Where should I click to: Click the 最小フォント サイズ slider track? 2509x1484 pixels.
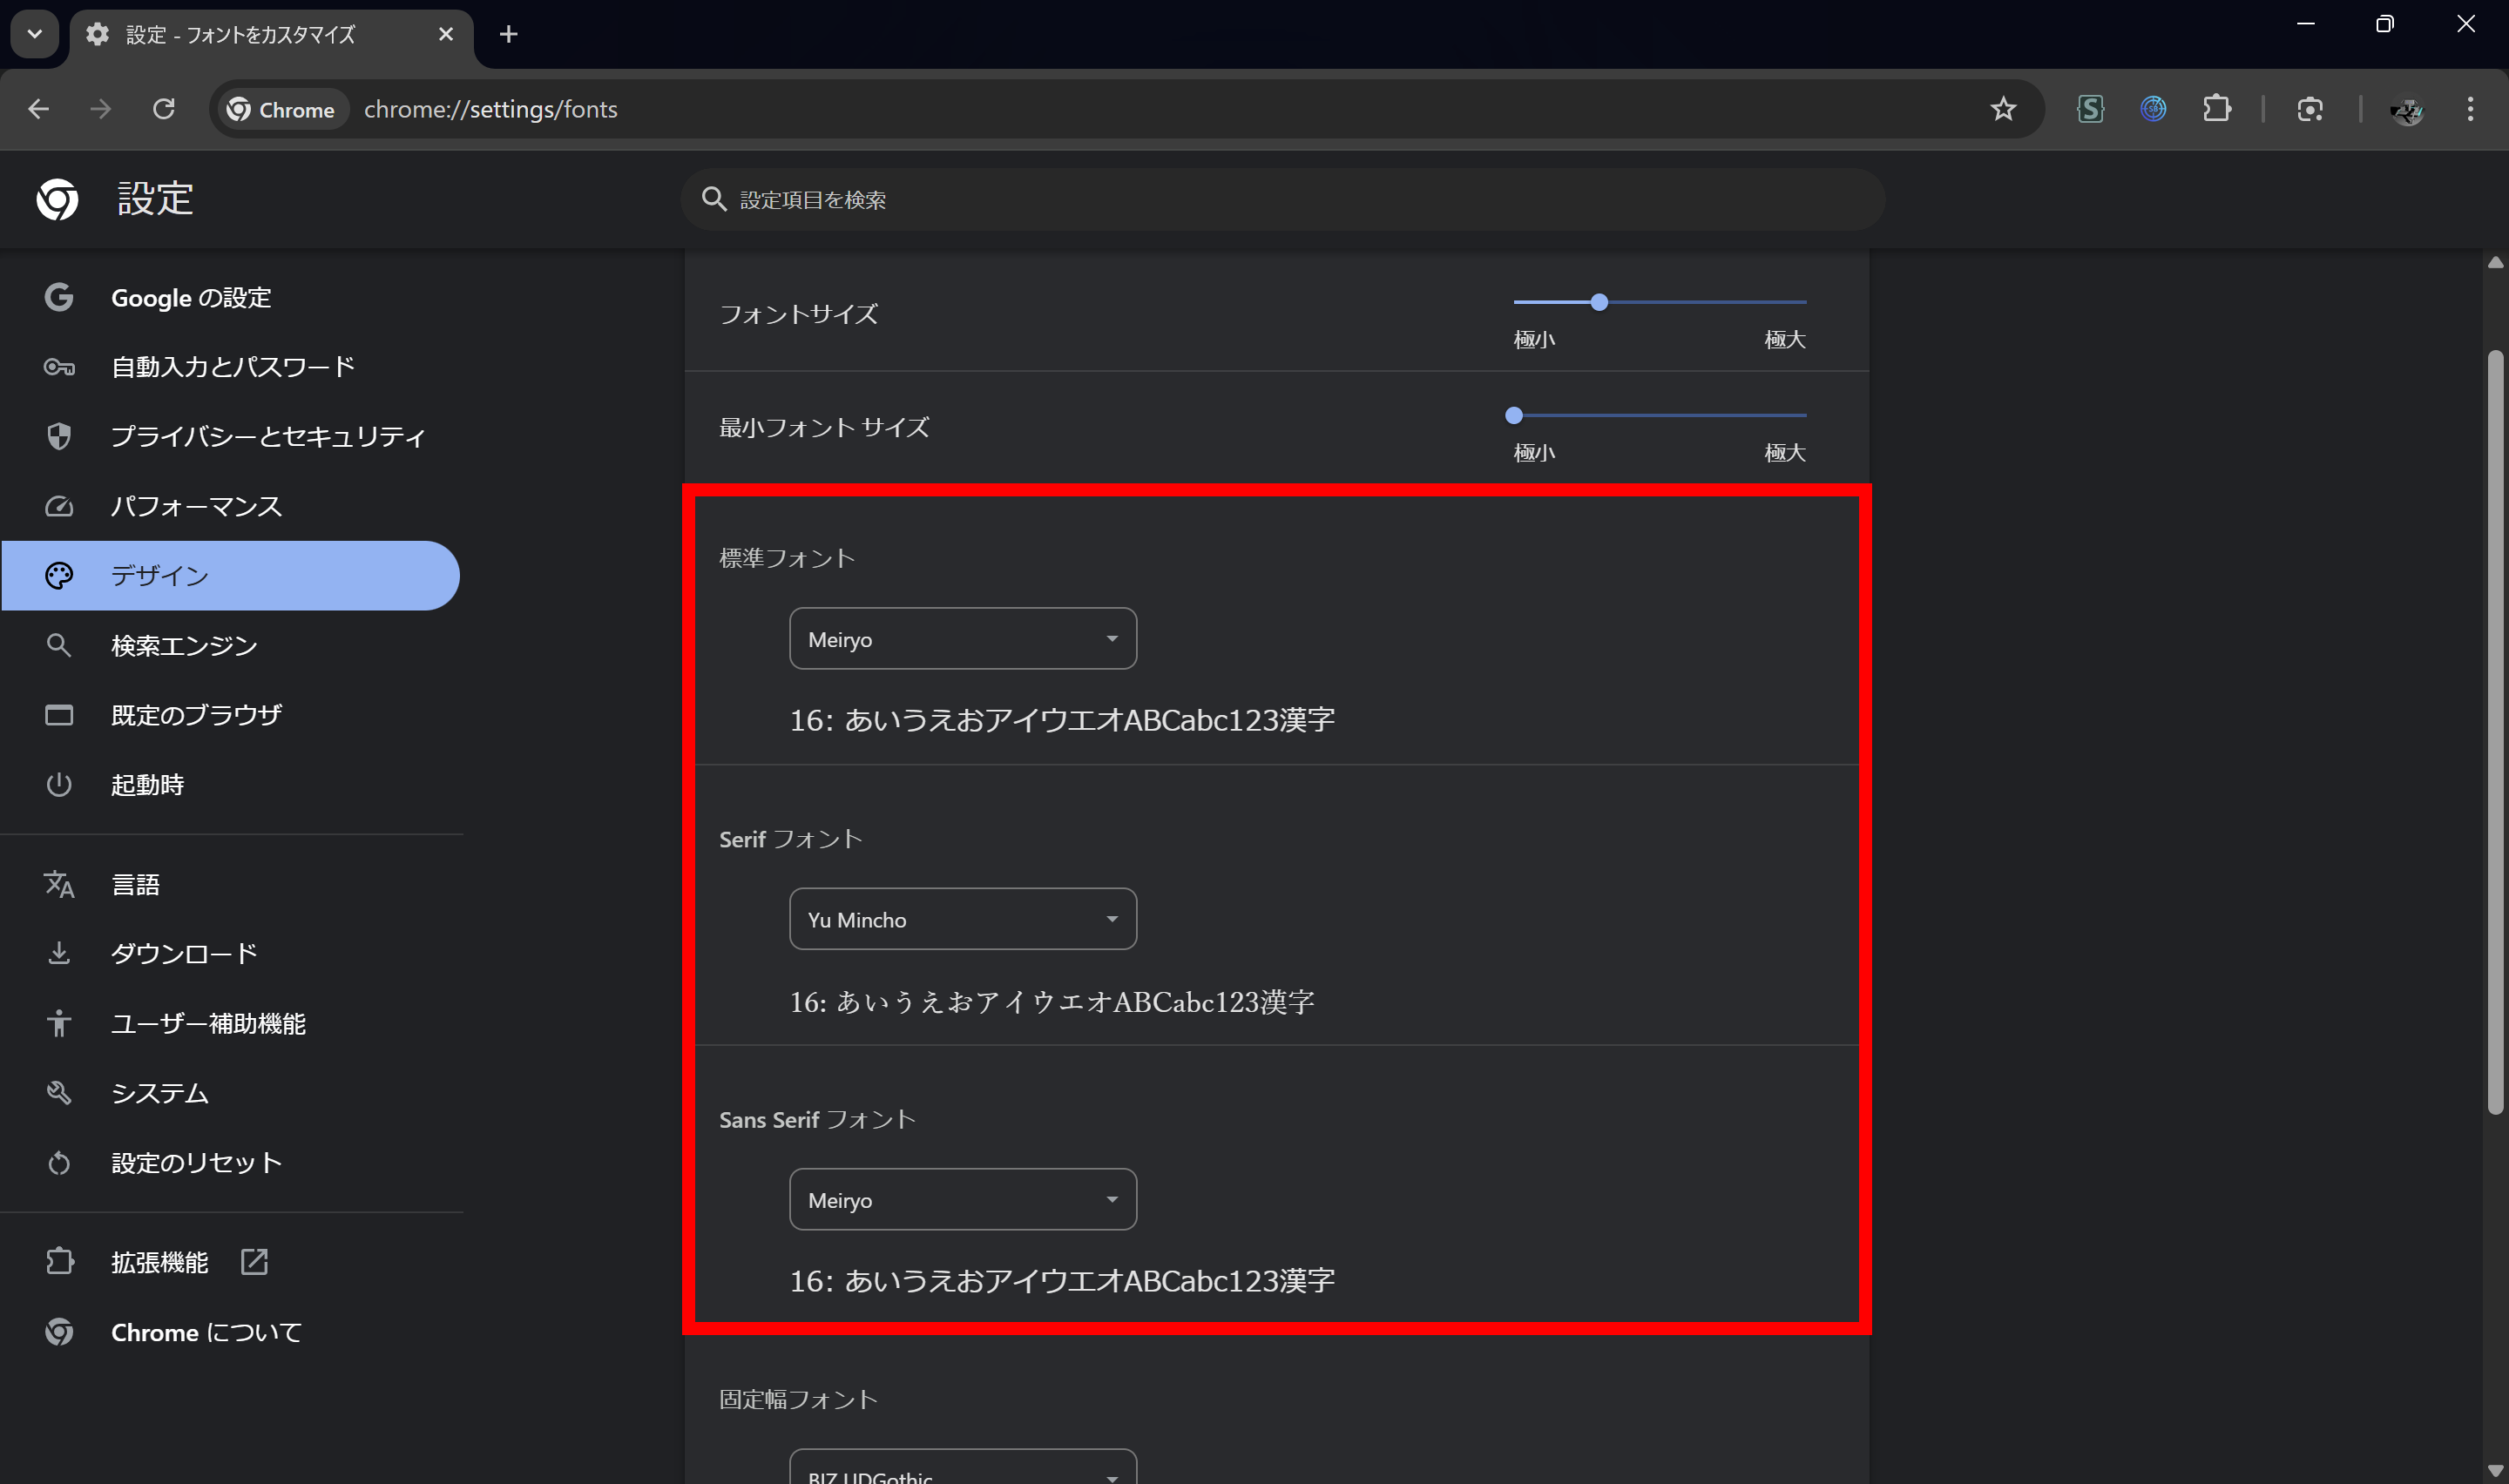[x=1660, y=415]
